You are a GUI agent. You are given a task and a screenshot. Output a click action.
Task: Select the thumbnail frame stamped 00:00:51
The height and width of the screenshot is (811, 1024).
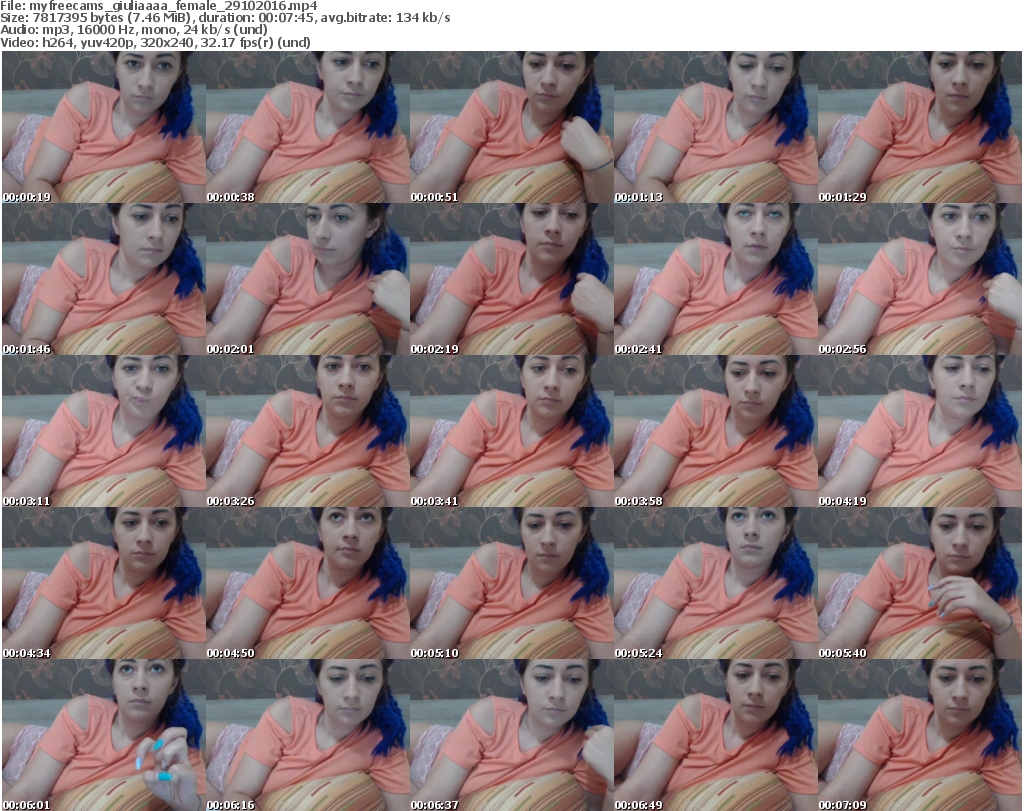[512, 127]
